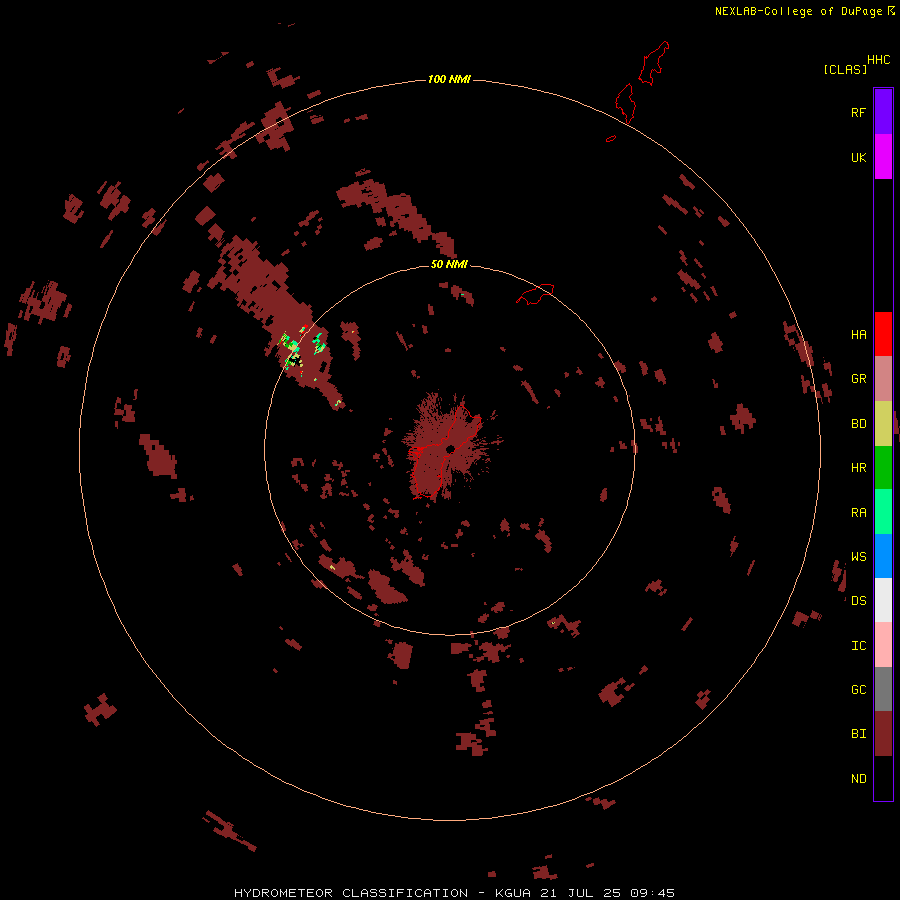Select the HA legend label
This screenshot has height=900, width=900.
click(858, 335)
